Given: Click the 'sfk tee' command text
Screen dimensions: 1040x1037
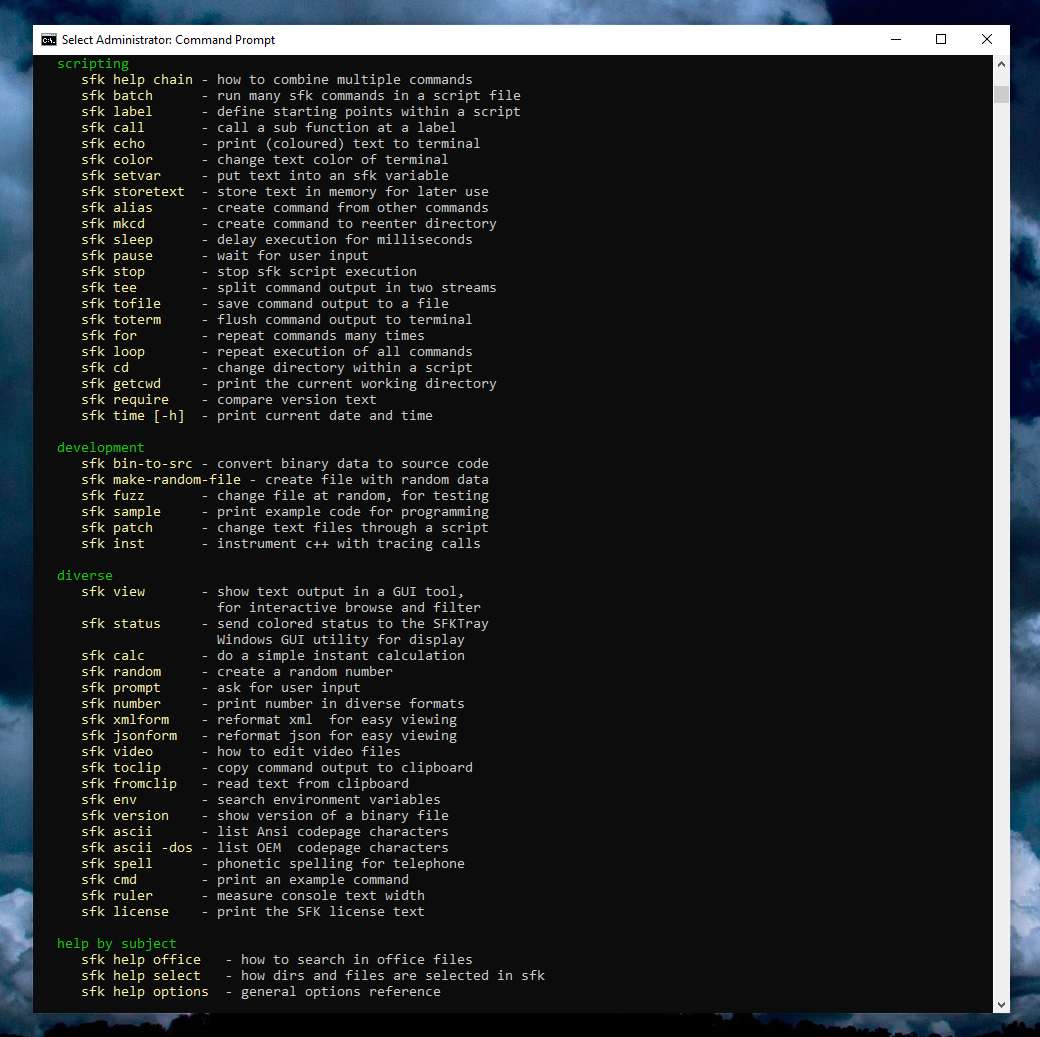Looking at the screenshot, I should (x=109, y=287).
